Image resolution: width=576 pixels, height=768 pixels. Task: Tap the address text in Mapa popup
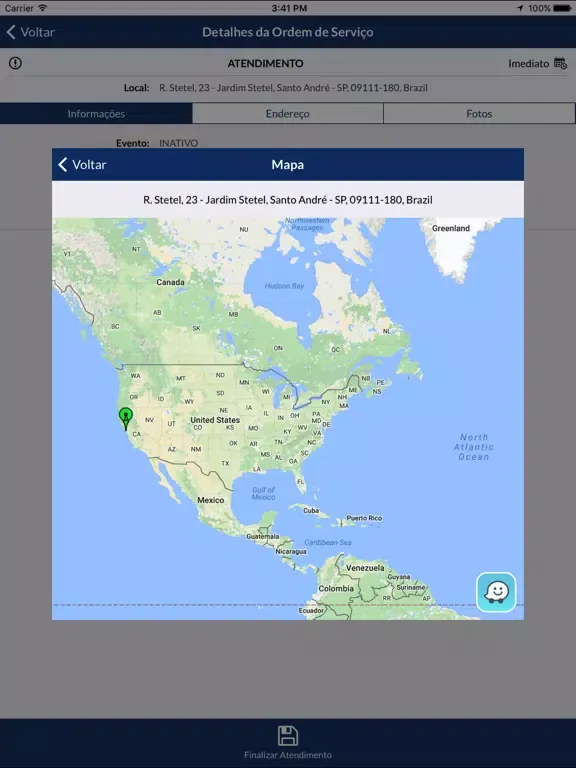(x=288, y=200)
